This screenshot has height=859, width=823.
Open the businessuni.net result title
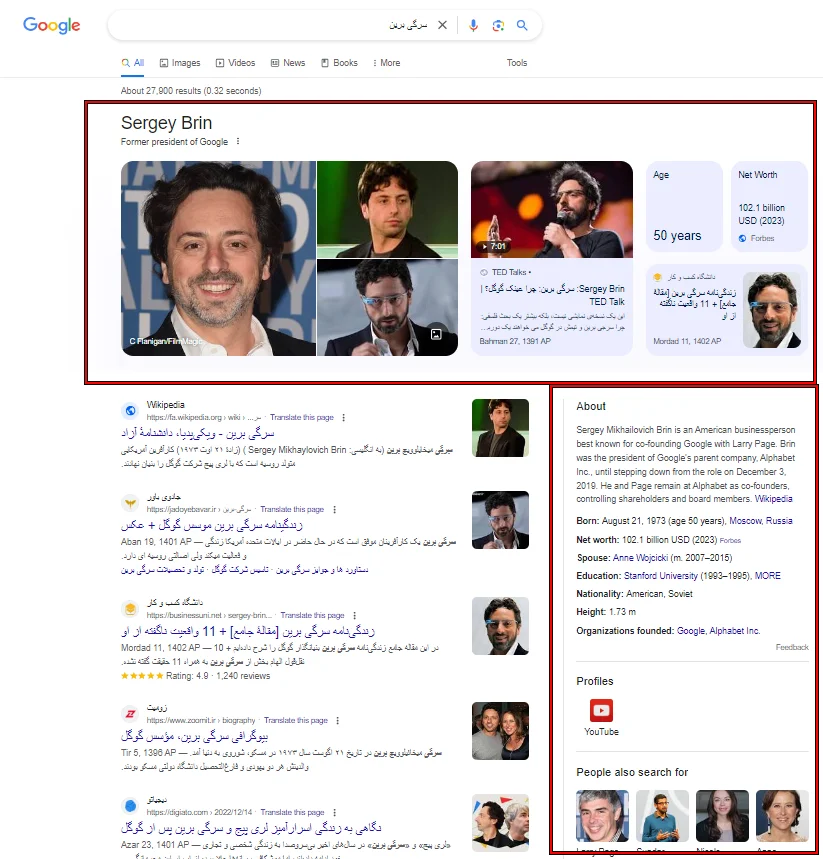[248, 631]
